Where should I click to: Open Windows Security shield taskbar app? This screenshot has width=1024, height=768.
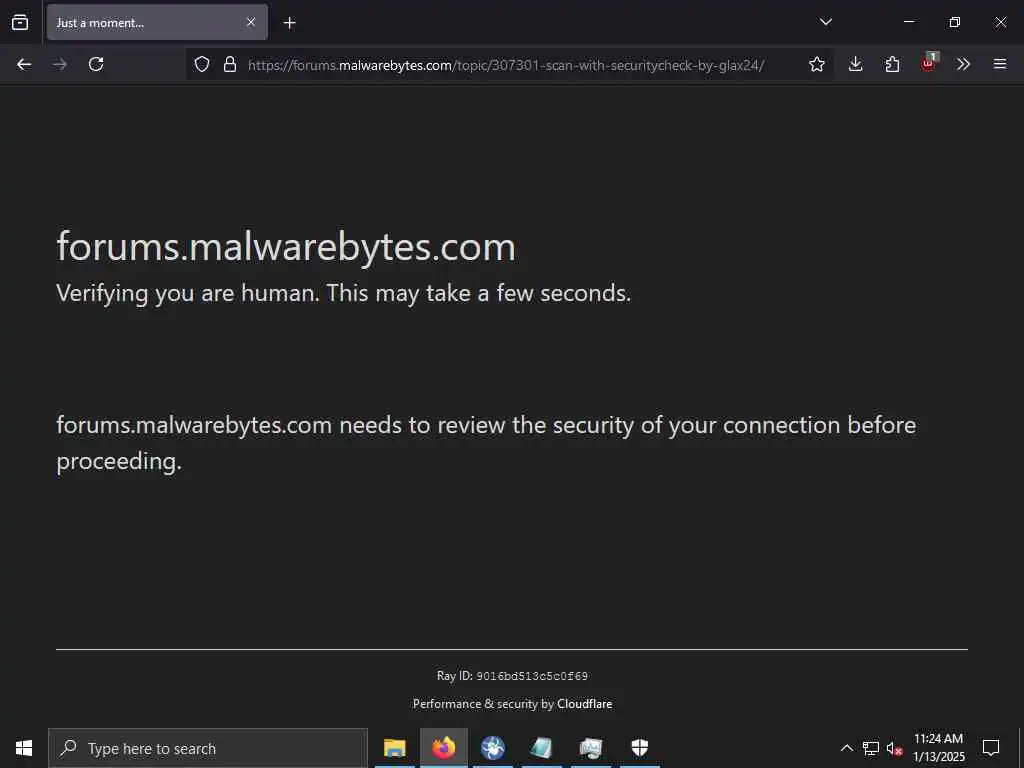pyautogui.click(x=639, y=748)
